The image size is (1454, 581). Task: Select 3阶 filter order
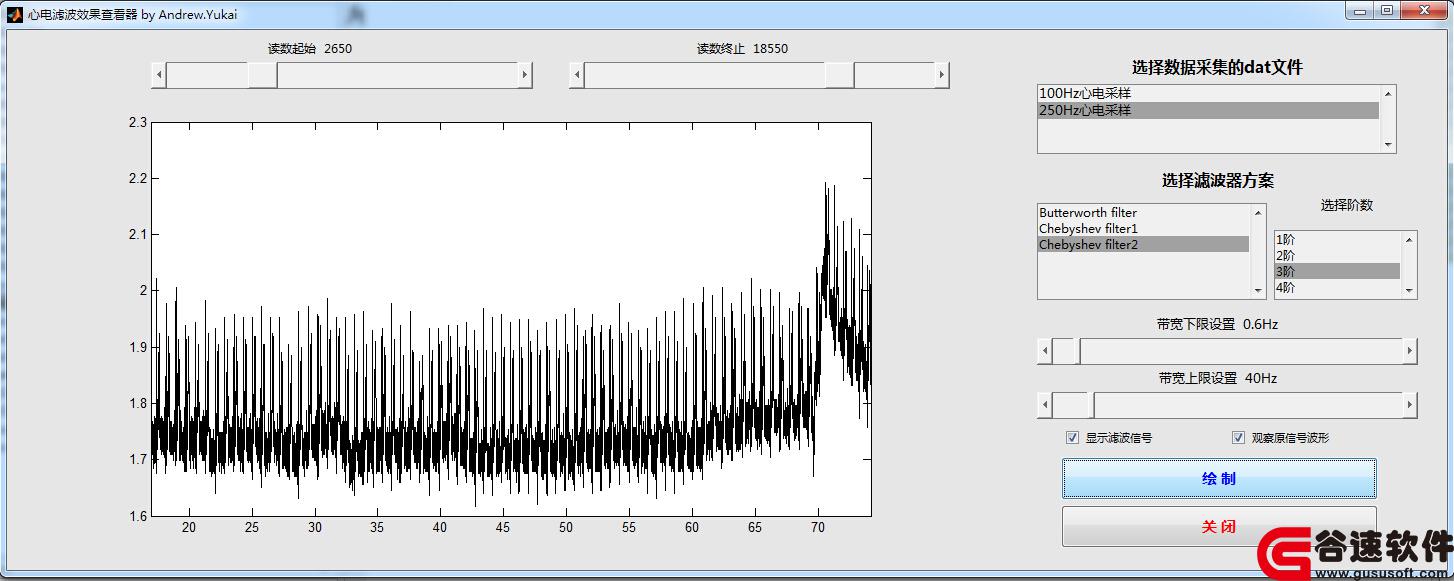tap(1337, 271)
